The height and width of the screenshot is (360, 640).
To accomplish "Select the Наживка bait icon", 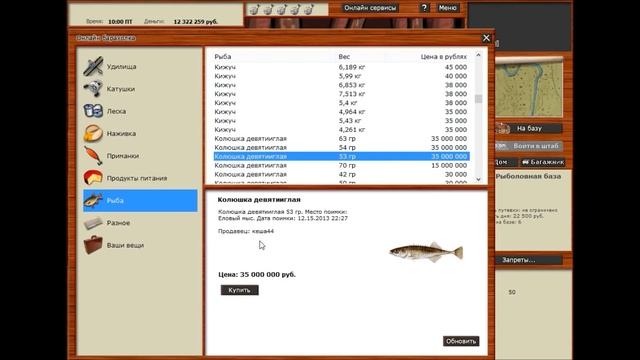I will tap(93, 133).
